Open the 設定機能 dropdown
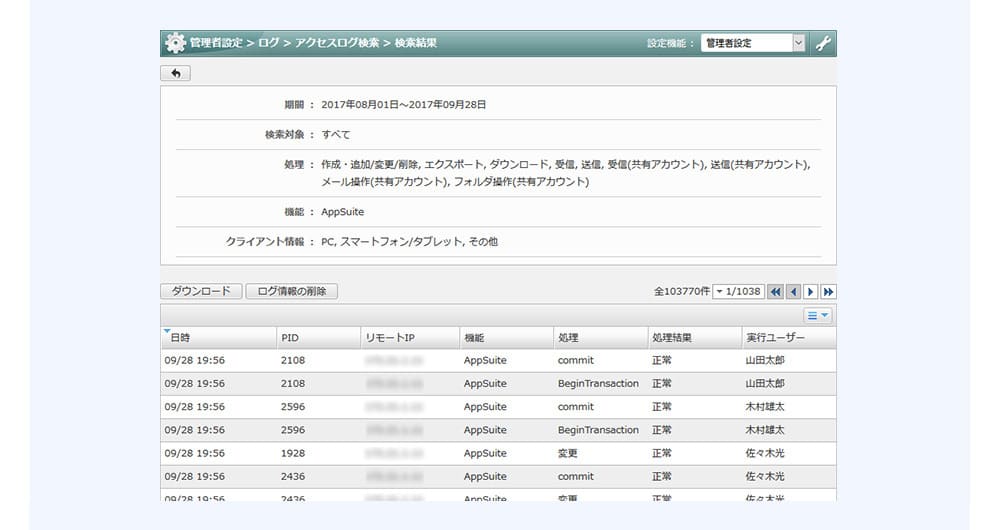The width and height of the screenshot is (1000, 530). tap(752, 43)
